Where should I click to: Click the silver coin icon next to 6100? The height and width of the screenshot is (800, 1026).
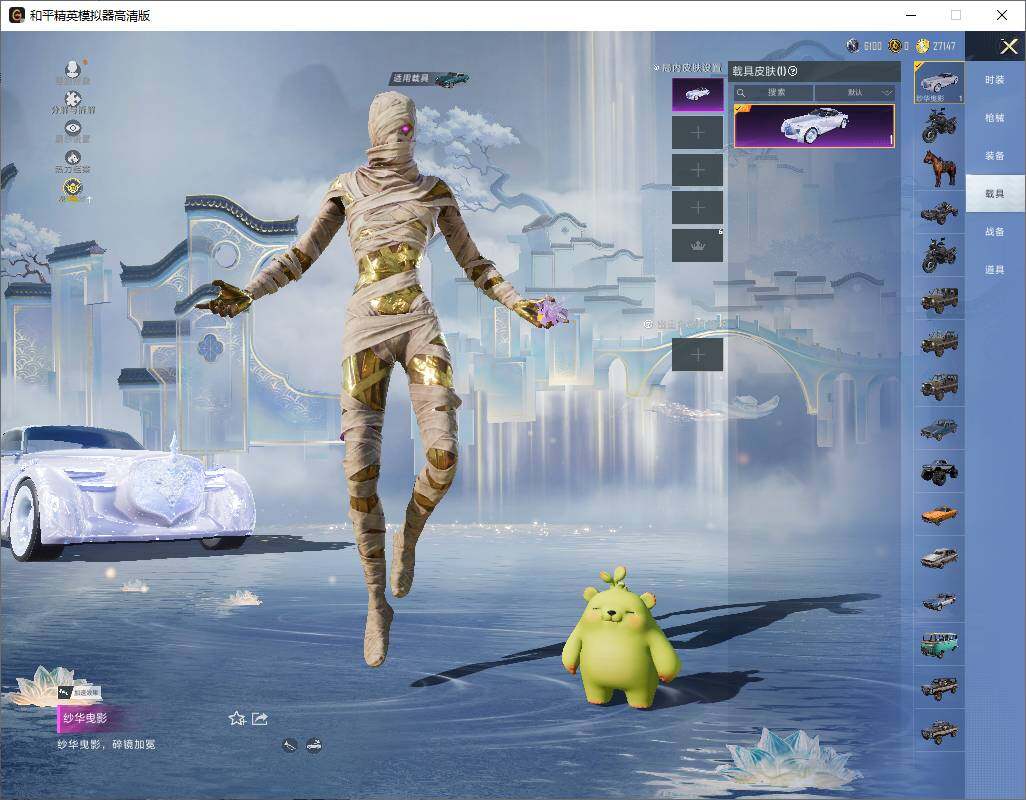[x=853, y=46]
